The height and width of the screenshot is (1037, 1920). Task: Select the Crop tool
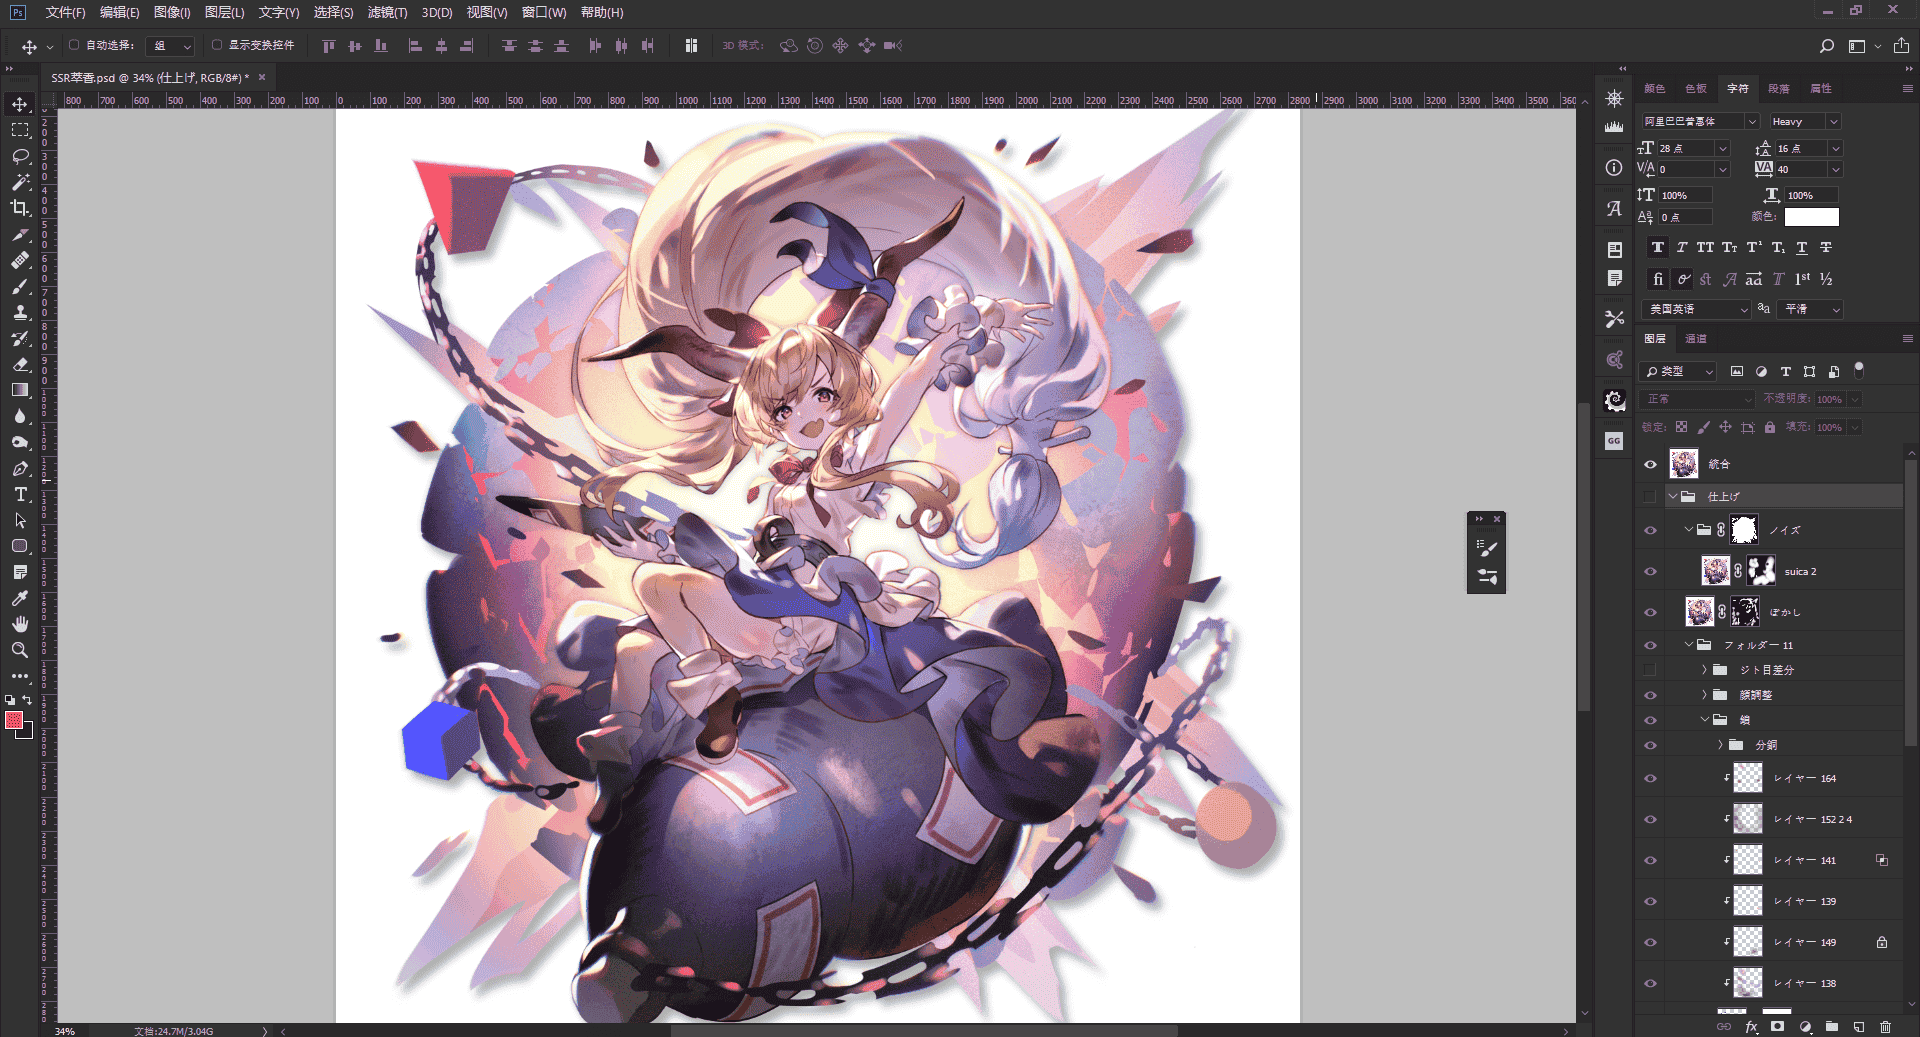[x=20, y=208]
